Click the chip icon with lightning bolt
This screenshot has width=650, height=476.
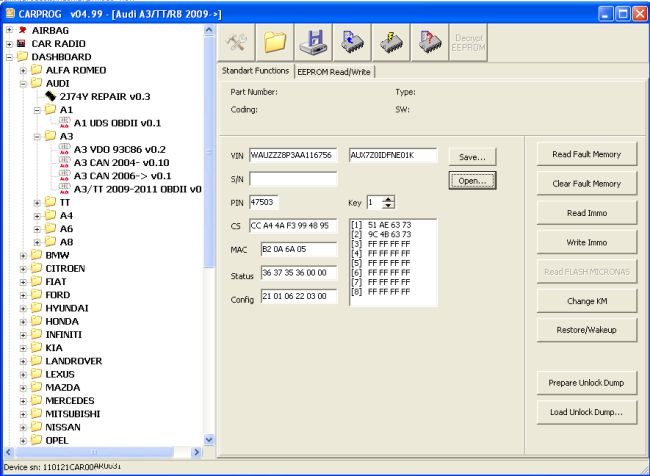391,42
